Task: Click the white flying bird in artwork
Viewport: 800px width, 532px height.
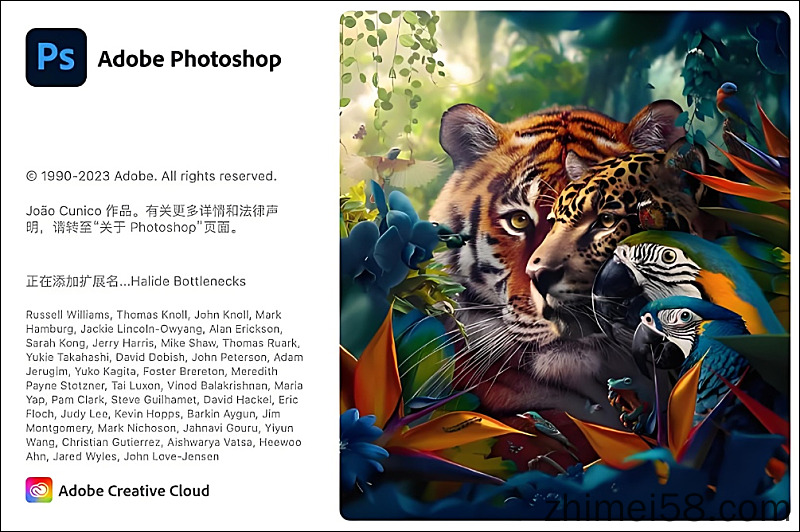Action: pos(395,166)
